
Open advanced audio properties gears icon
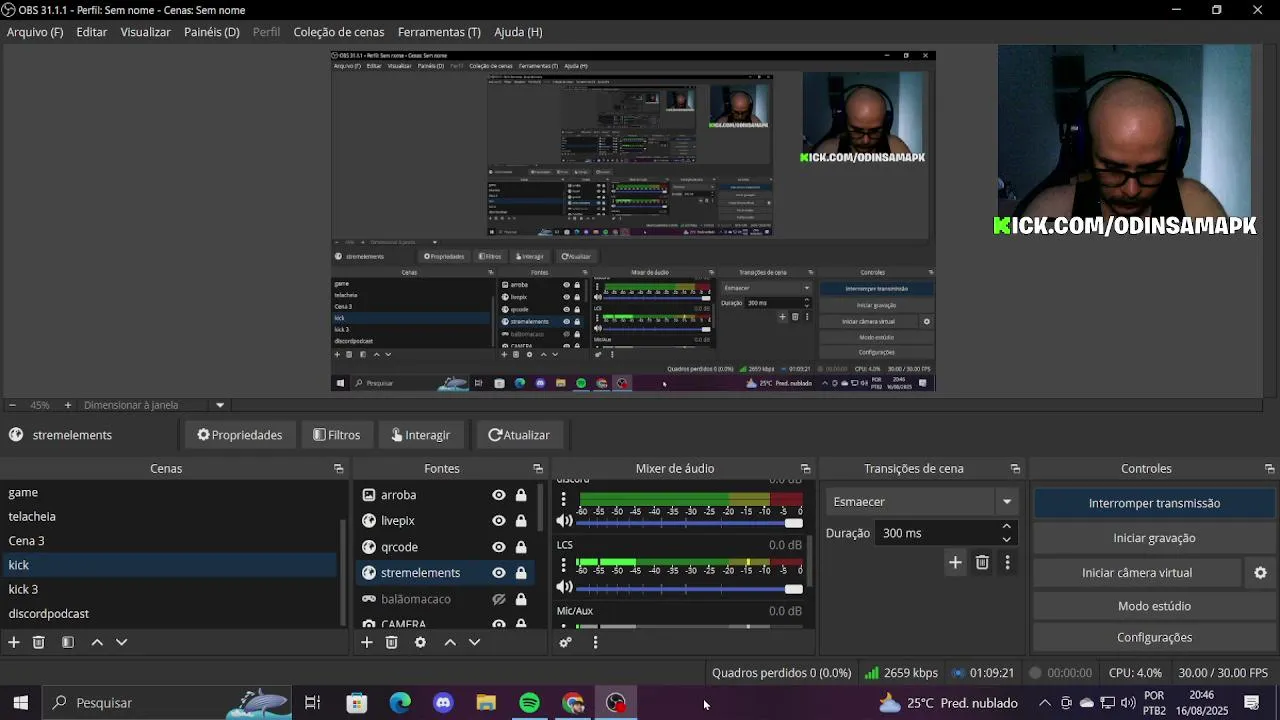[x=565, y=642]
